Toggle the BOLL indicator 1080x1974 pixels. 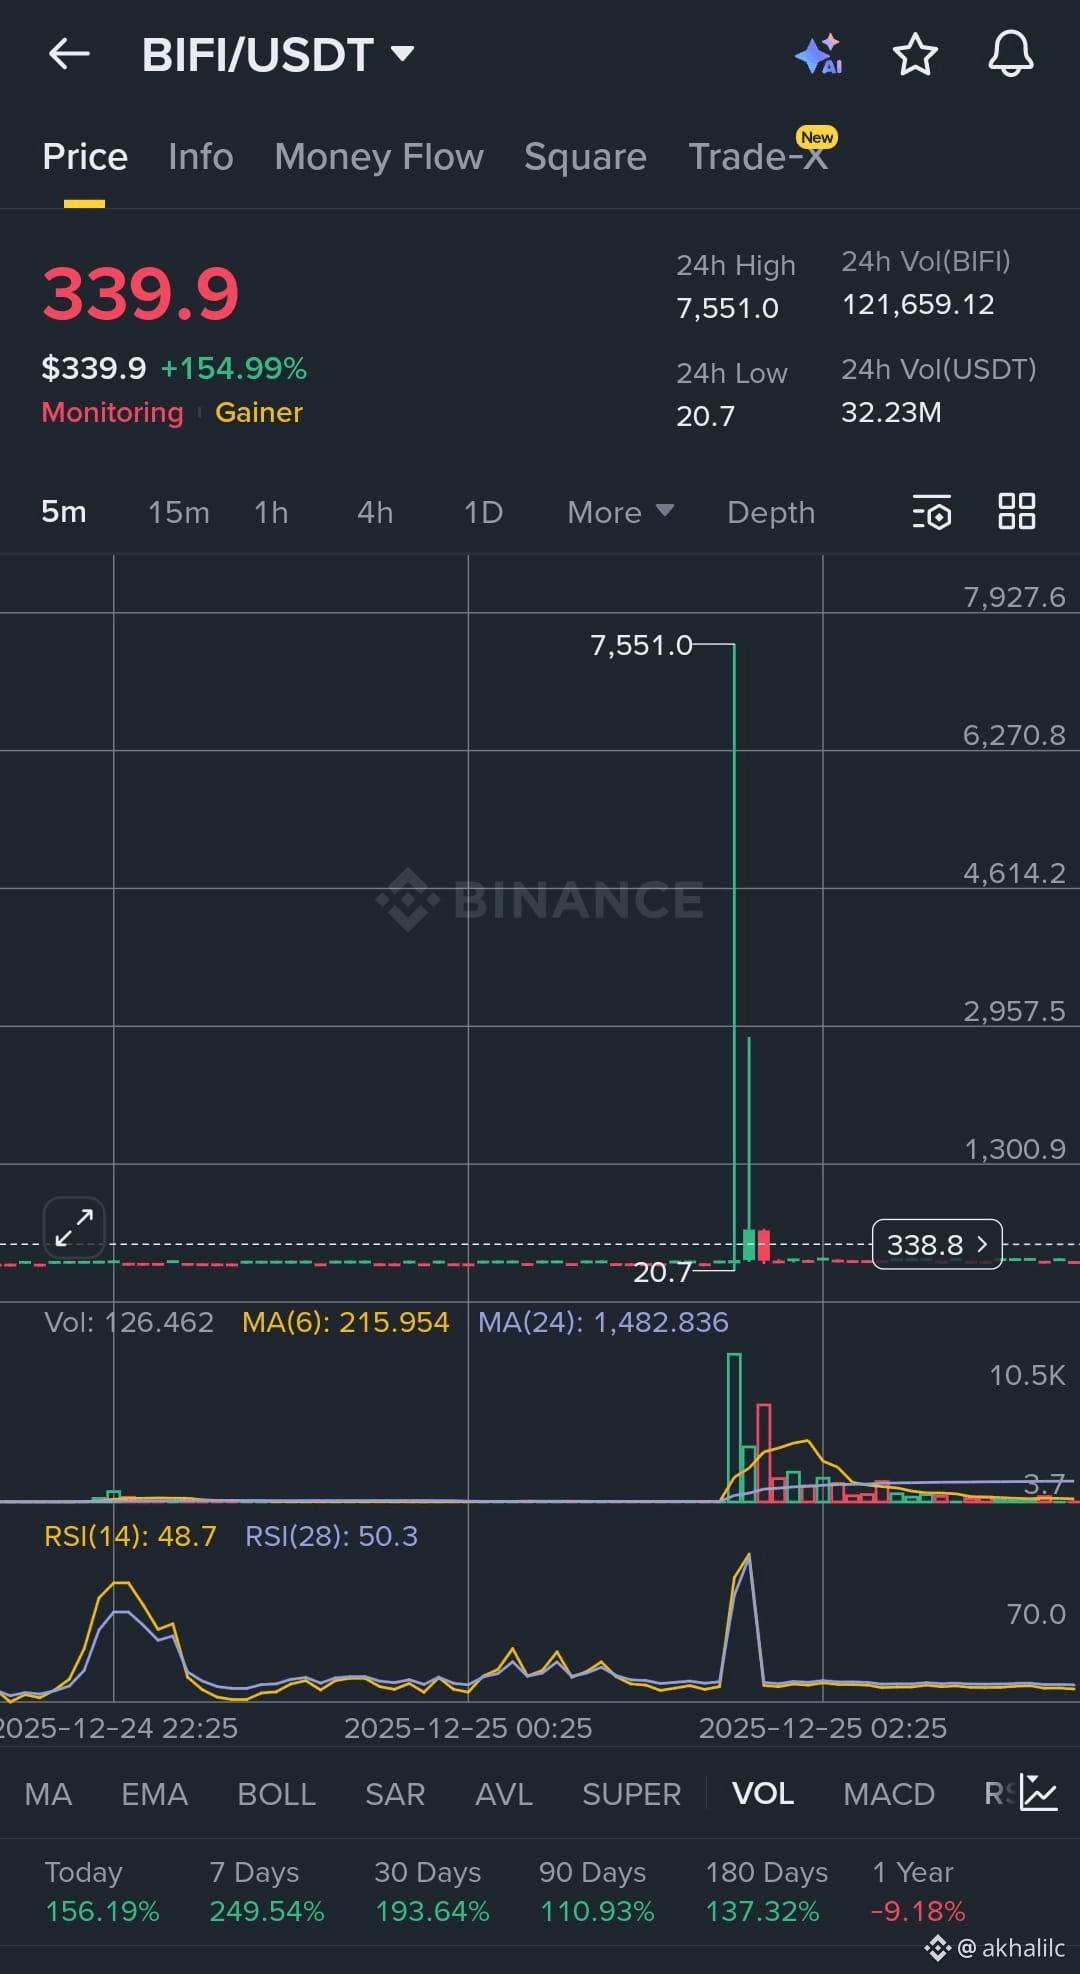pyautogui.click(x=277, y=1794)
